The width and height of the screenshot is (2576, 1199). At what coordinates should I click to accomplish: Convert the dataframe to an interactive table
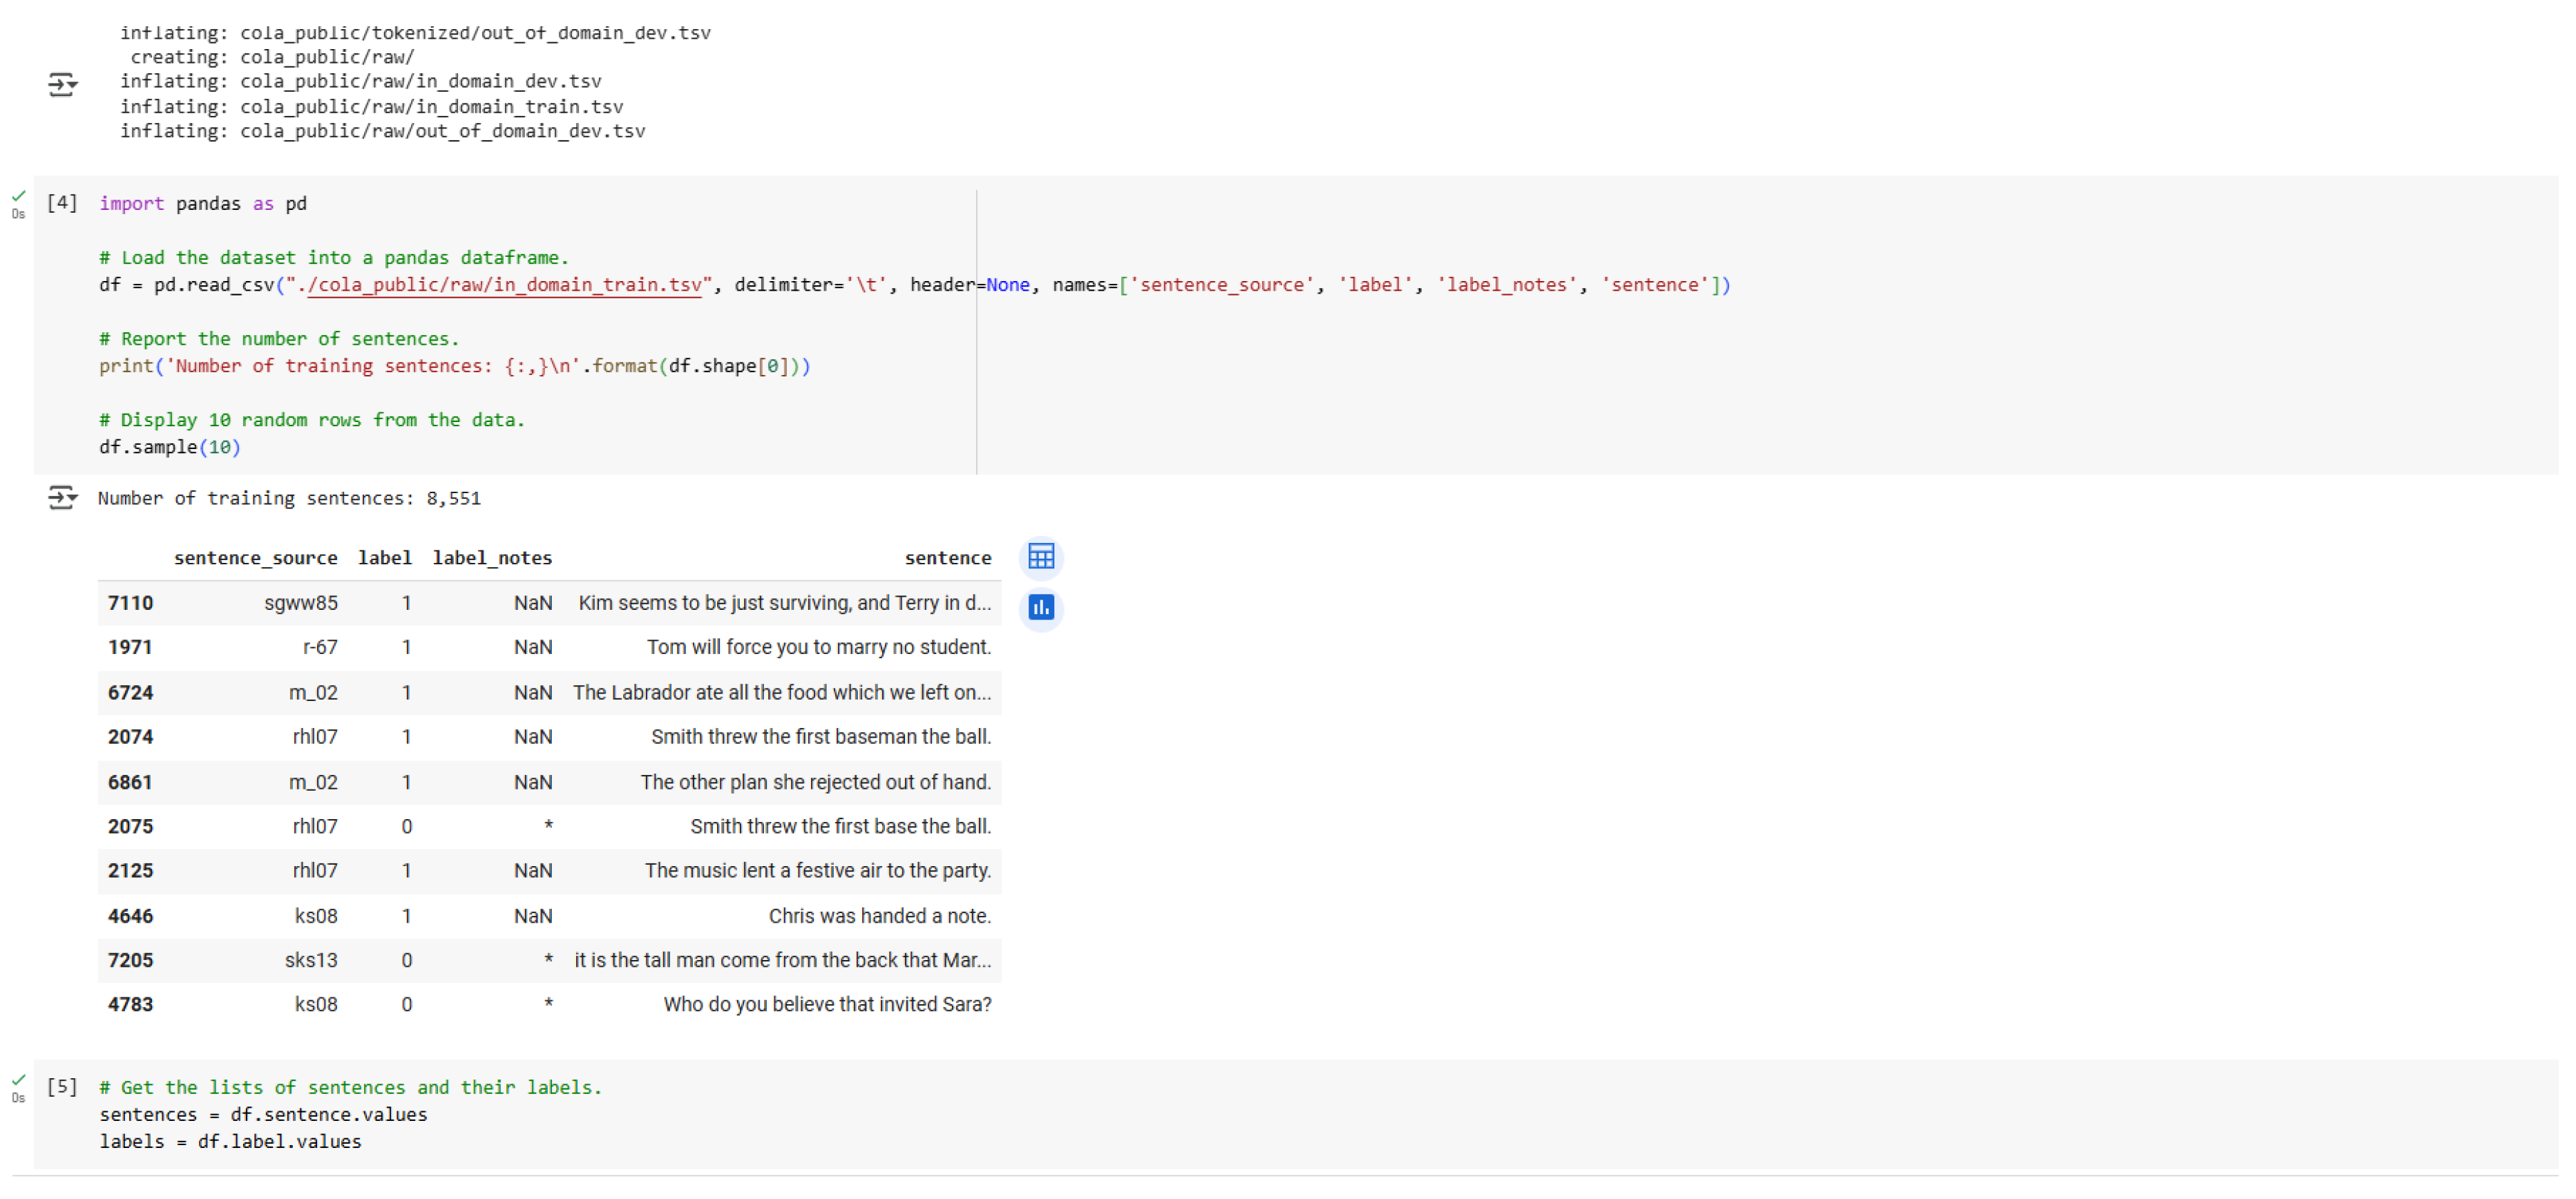(1041, 557)
